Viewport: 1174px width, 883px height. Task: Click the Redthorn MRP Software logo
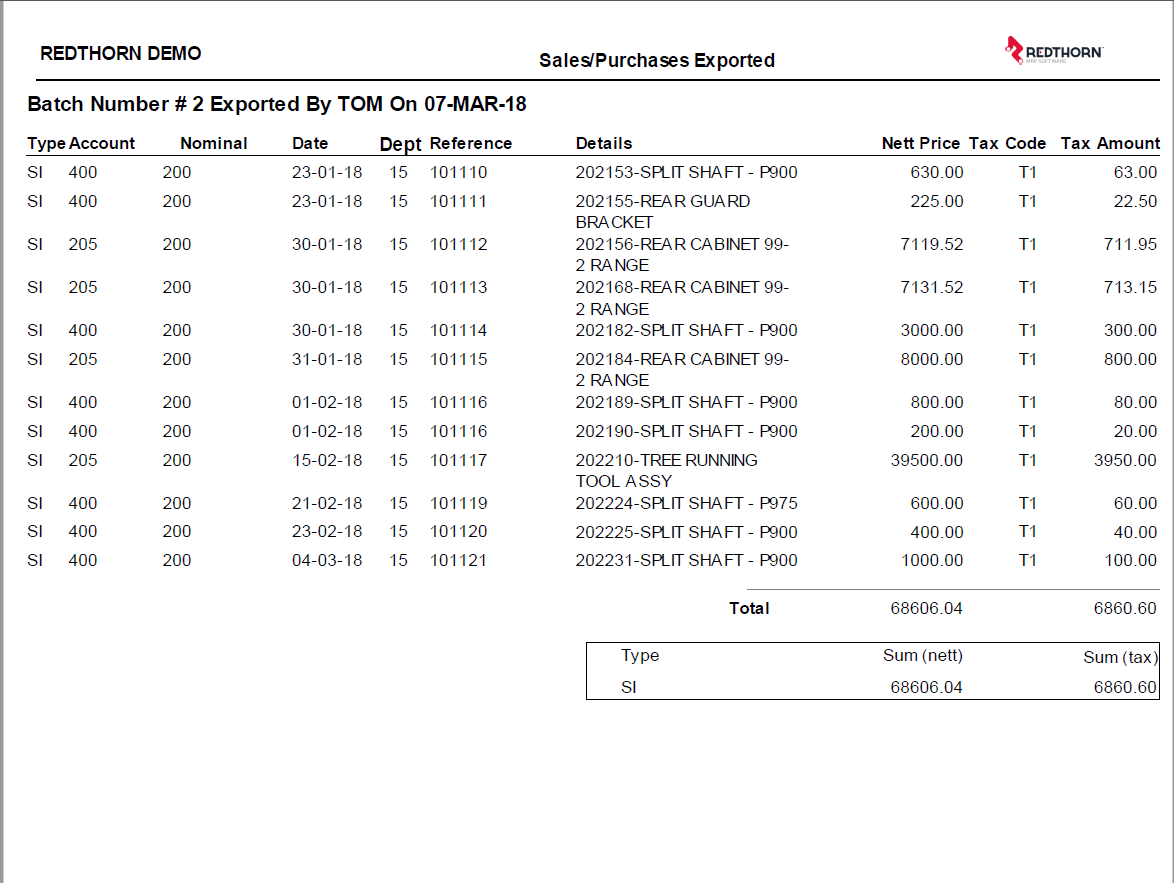(1051, 47)
